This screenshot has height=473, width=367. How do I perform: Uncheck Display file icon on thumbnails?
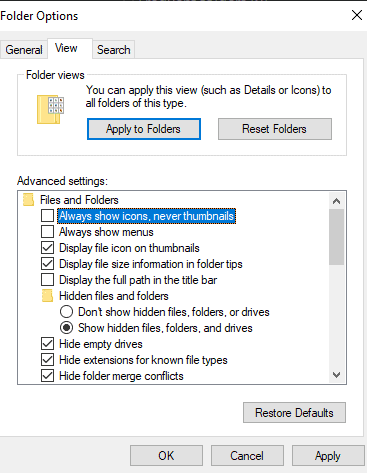(x=47, y=248)
